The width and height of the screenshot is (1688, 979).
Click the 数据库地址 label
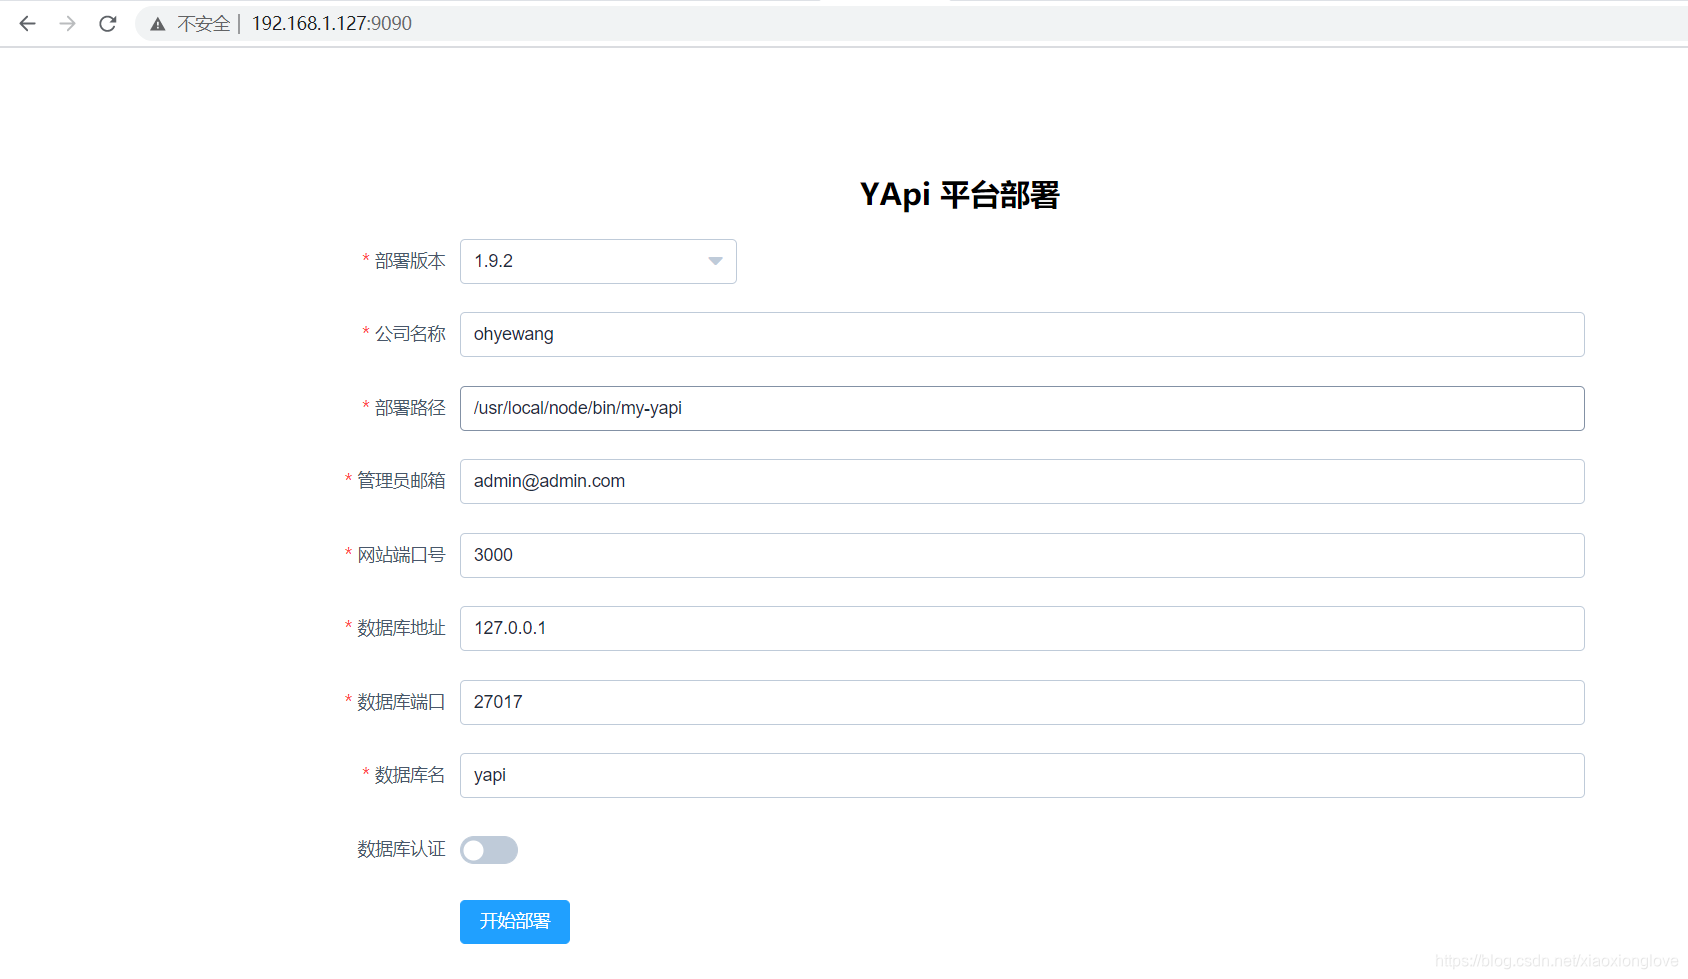coord(401,628)
